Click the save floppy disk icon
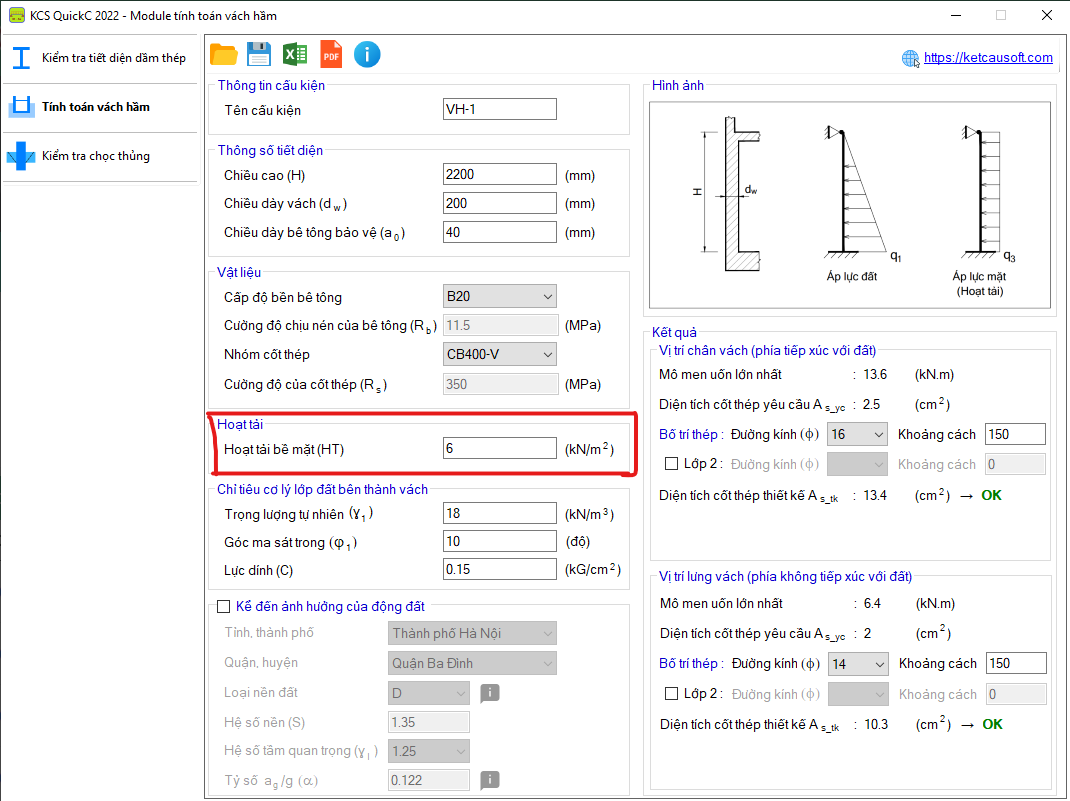The width and height of the screenshot is (1070, 801). pyautogui.click(x=259, y=54)
